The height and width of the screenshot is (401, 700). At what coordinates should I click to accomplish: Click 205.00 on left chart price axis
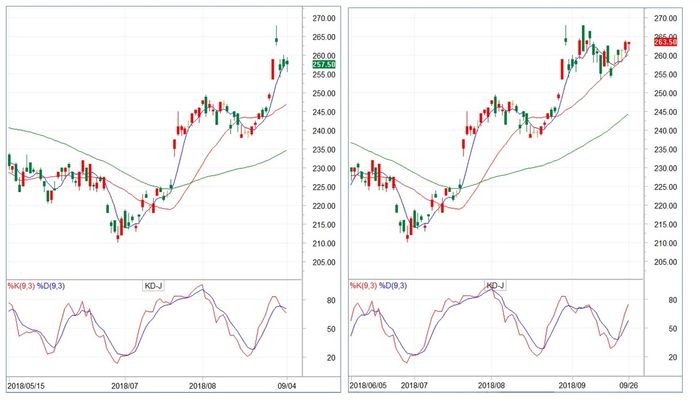324,262
